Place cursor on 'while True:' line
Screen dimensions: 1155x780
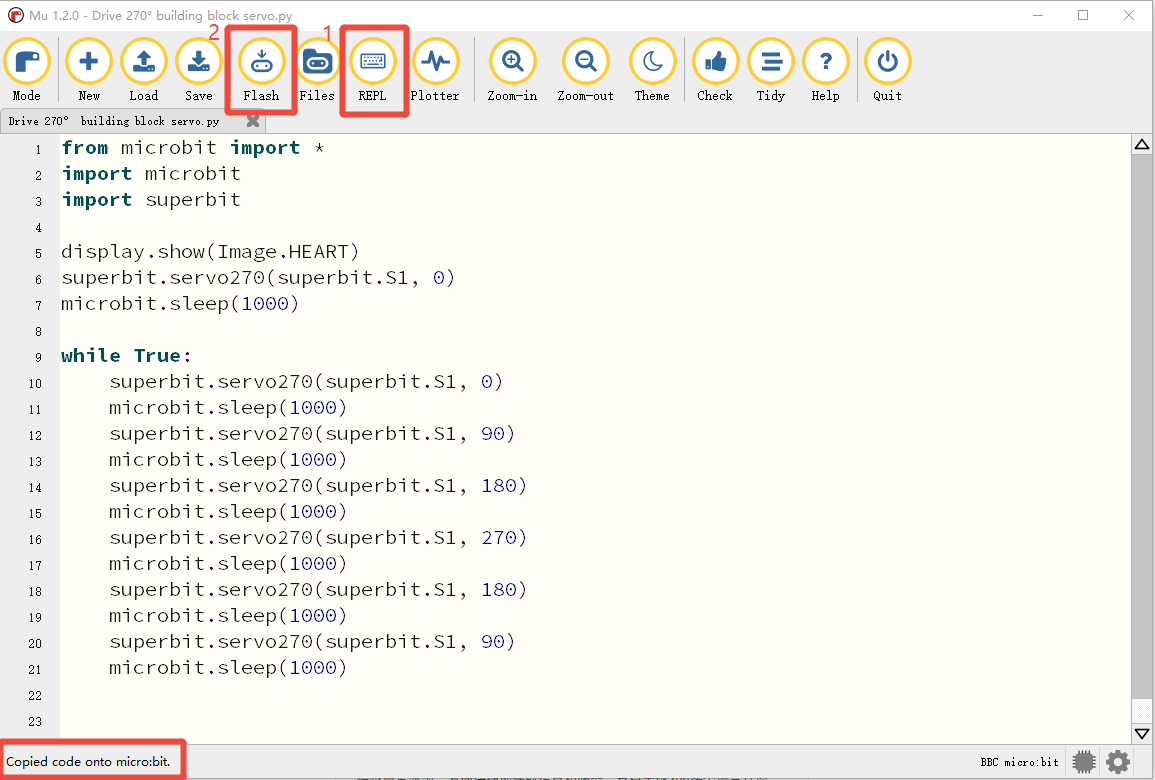coord(126,356)
